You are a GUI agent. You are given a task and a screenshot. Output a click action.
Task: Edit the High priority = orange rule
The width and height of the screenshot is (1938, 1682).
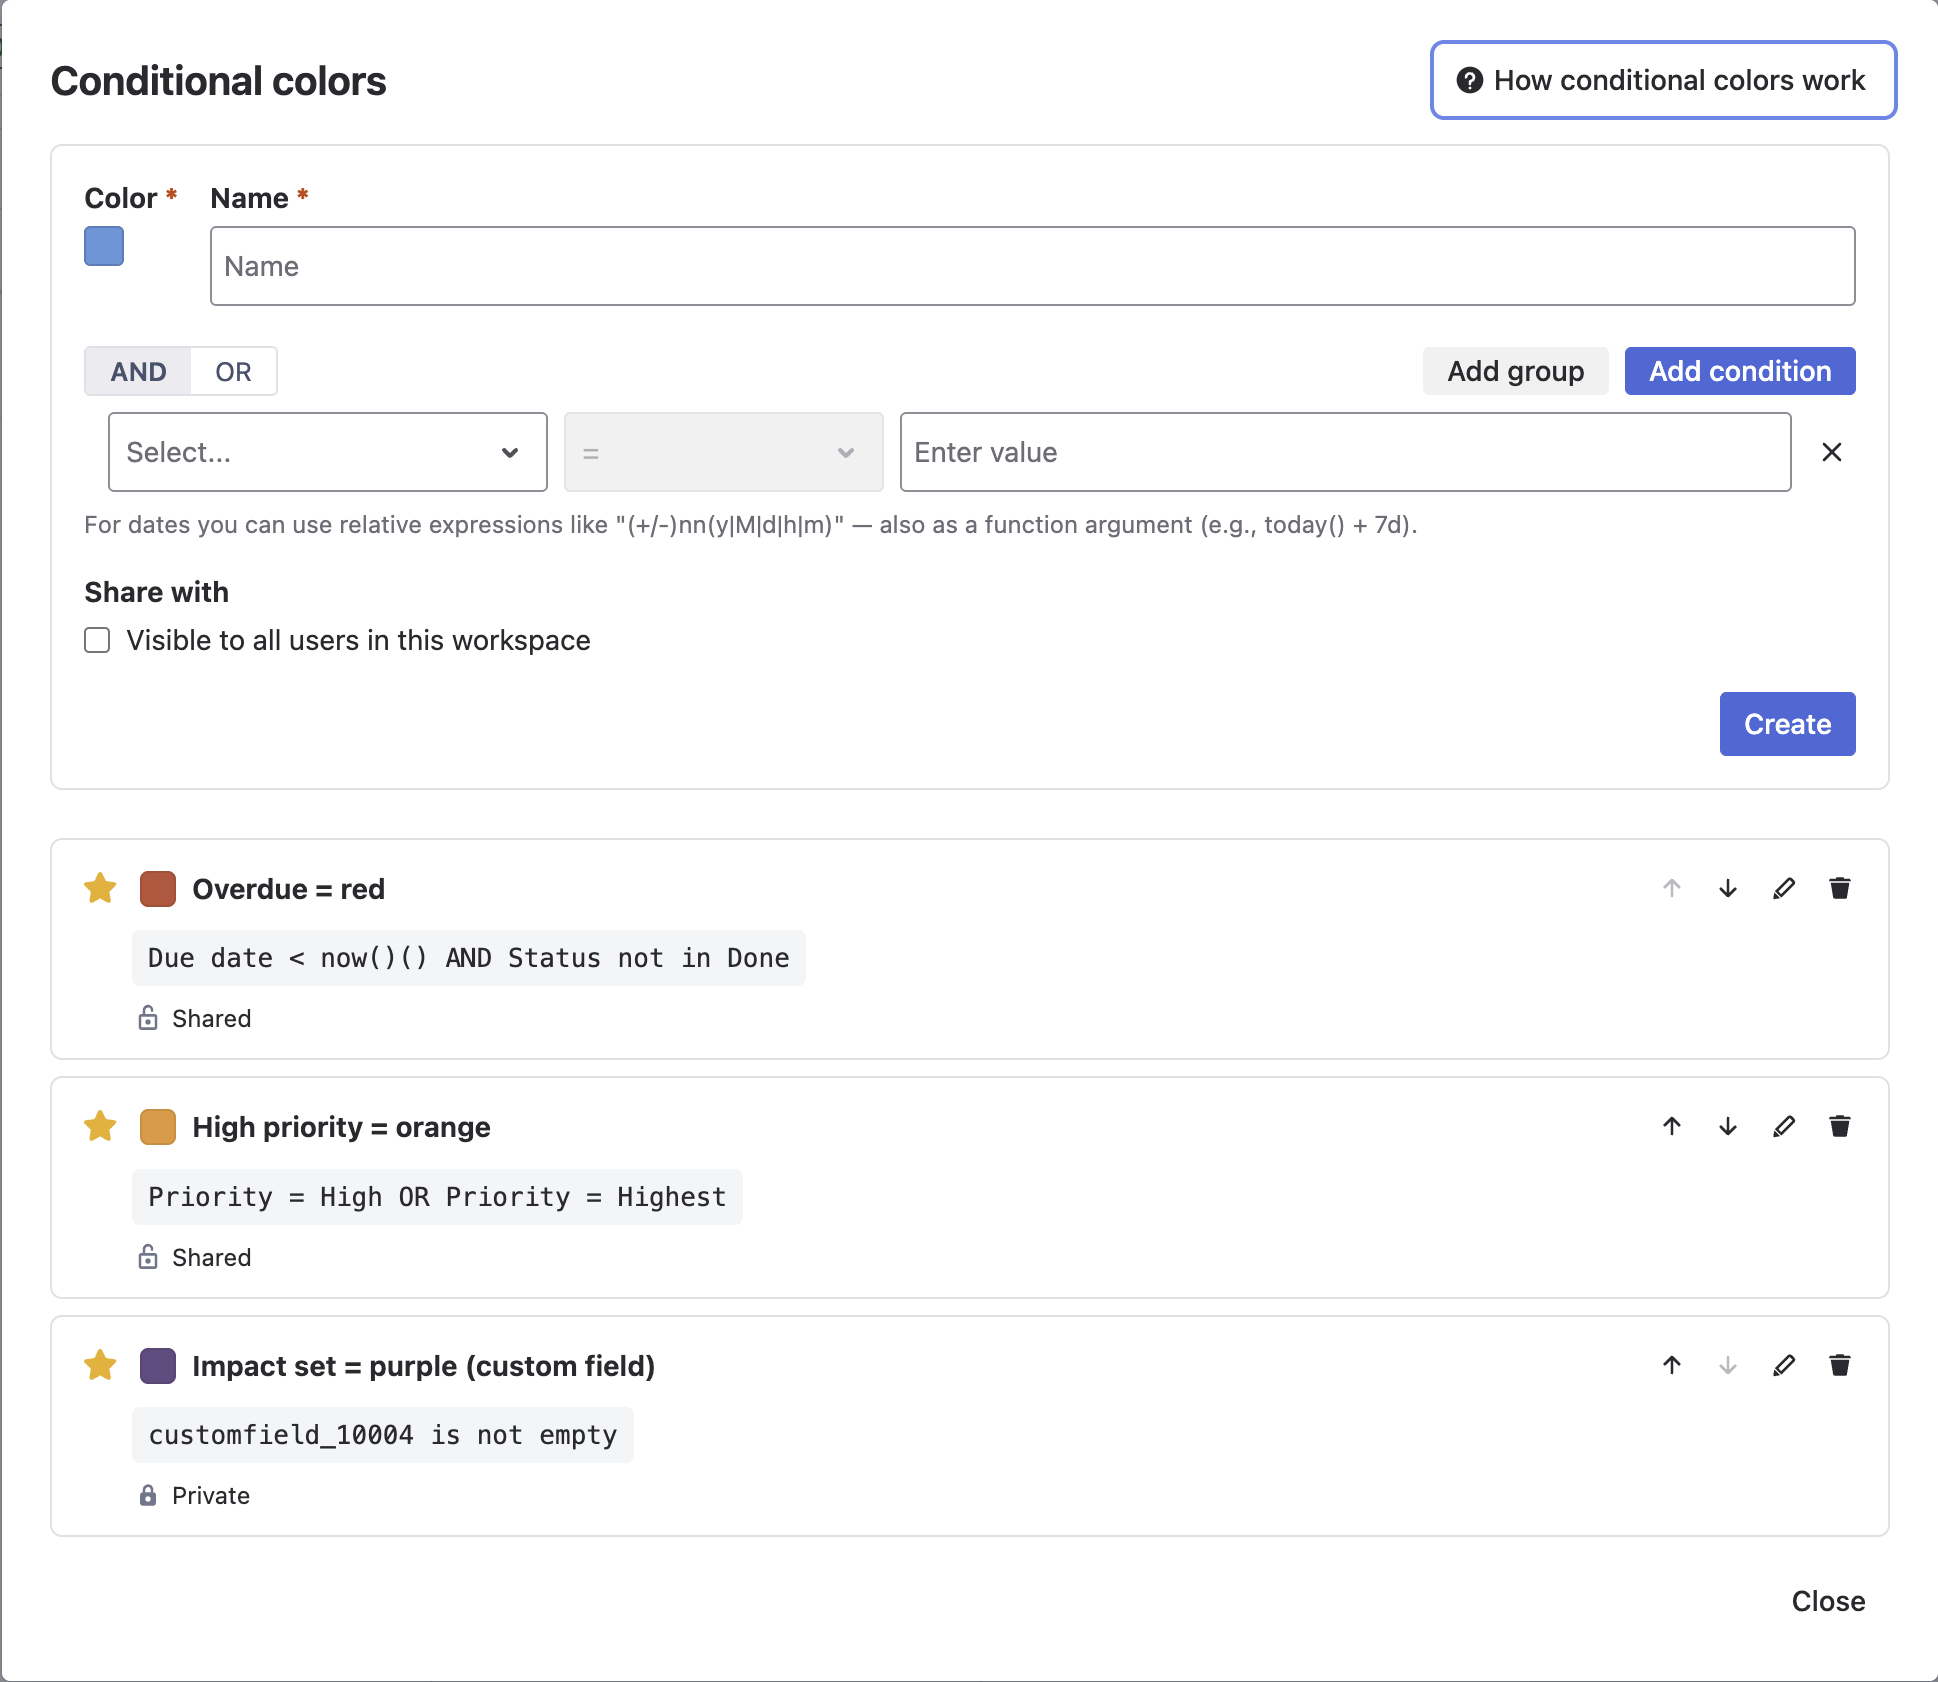coord(1784,1126)
